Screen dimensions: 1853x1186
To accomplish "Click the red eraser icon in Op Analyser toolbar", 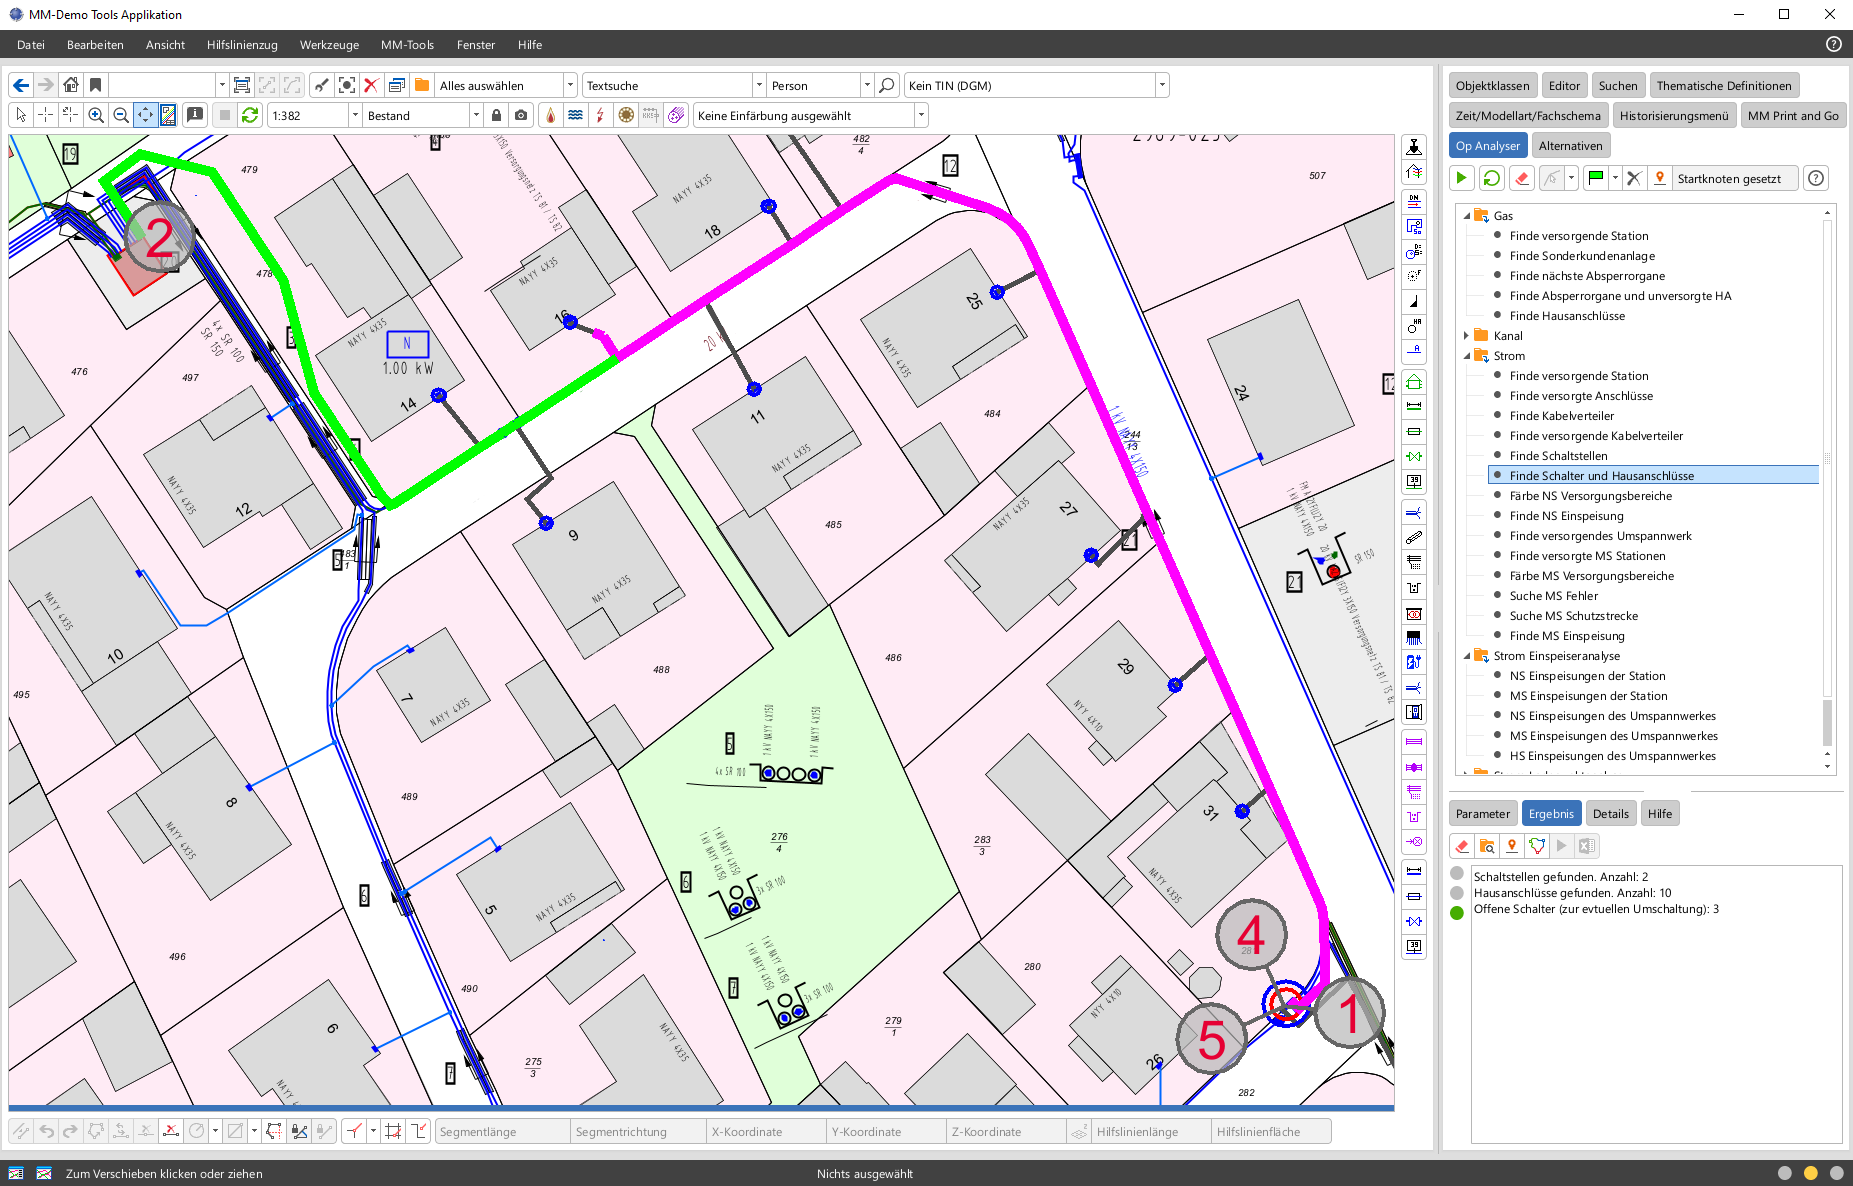I will [1522, 178].
